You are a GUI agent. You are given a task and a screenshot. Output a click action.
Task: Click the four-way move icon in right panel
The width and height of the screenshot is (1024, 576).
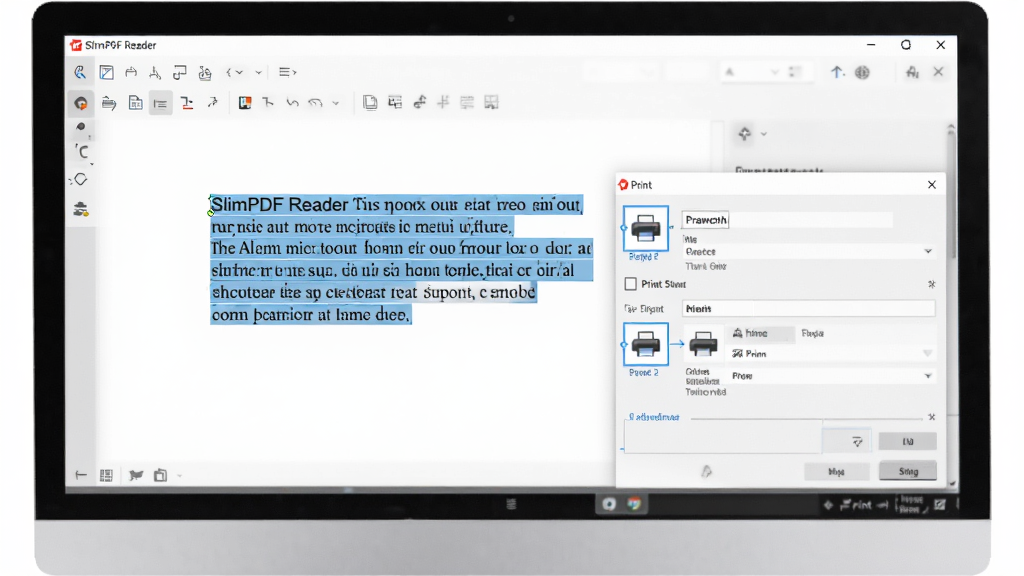(744, 134)
